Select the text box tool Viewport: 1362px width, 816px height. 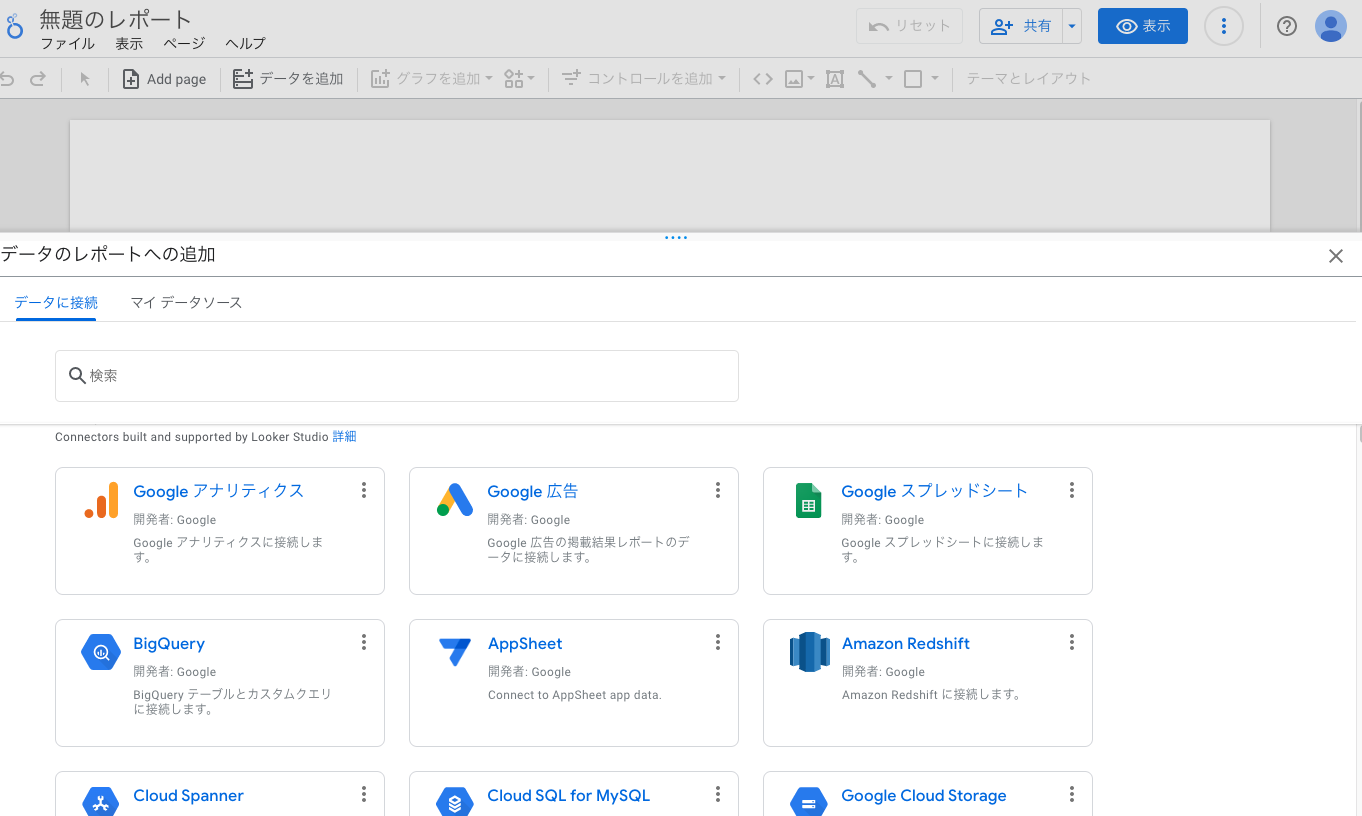point(835,79)
